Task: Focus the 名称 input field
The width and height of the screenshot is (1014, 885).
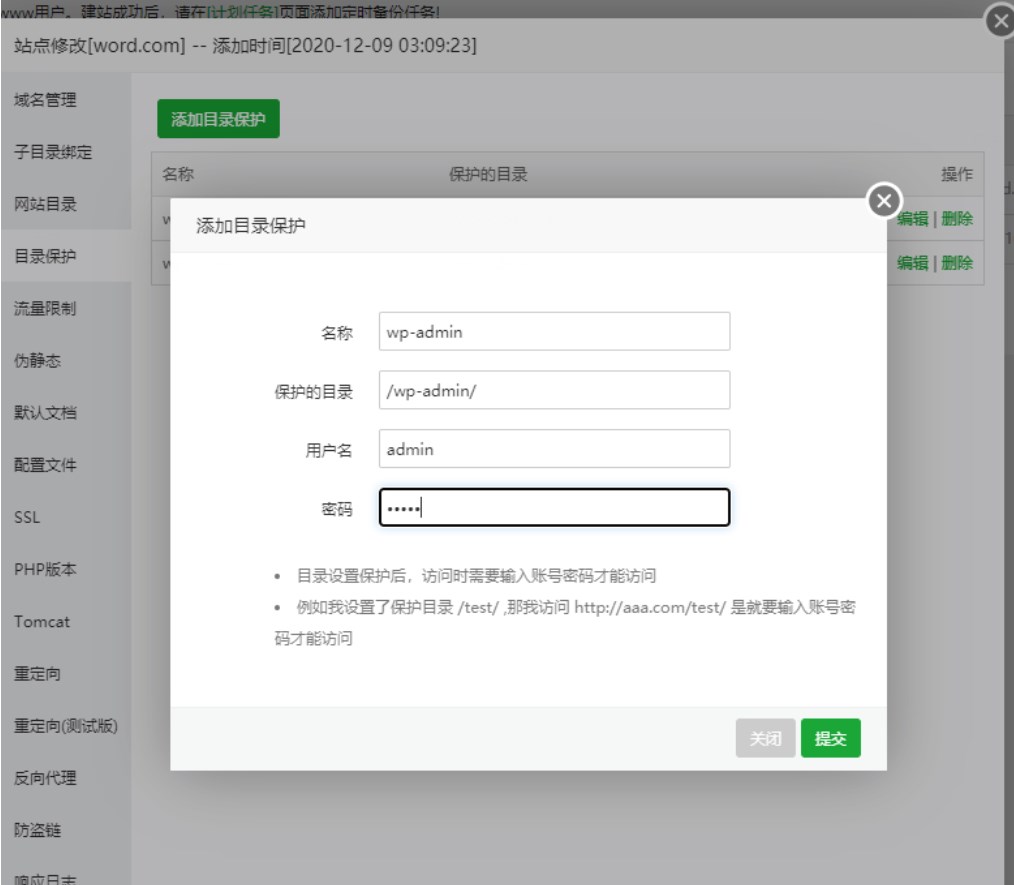Action: 554,333
